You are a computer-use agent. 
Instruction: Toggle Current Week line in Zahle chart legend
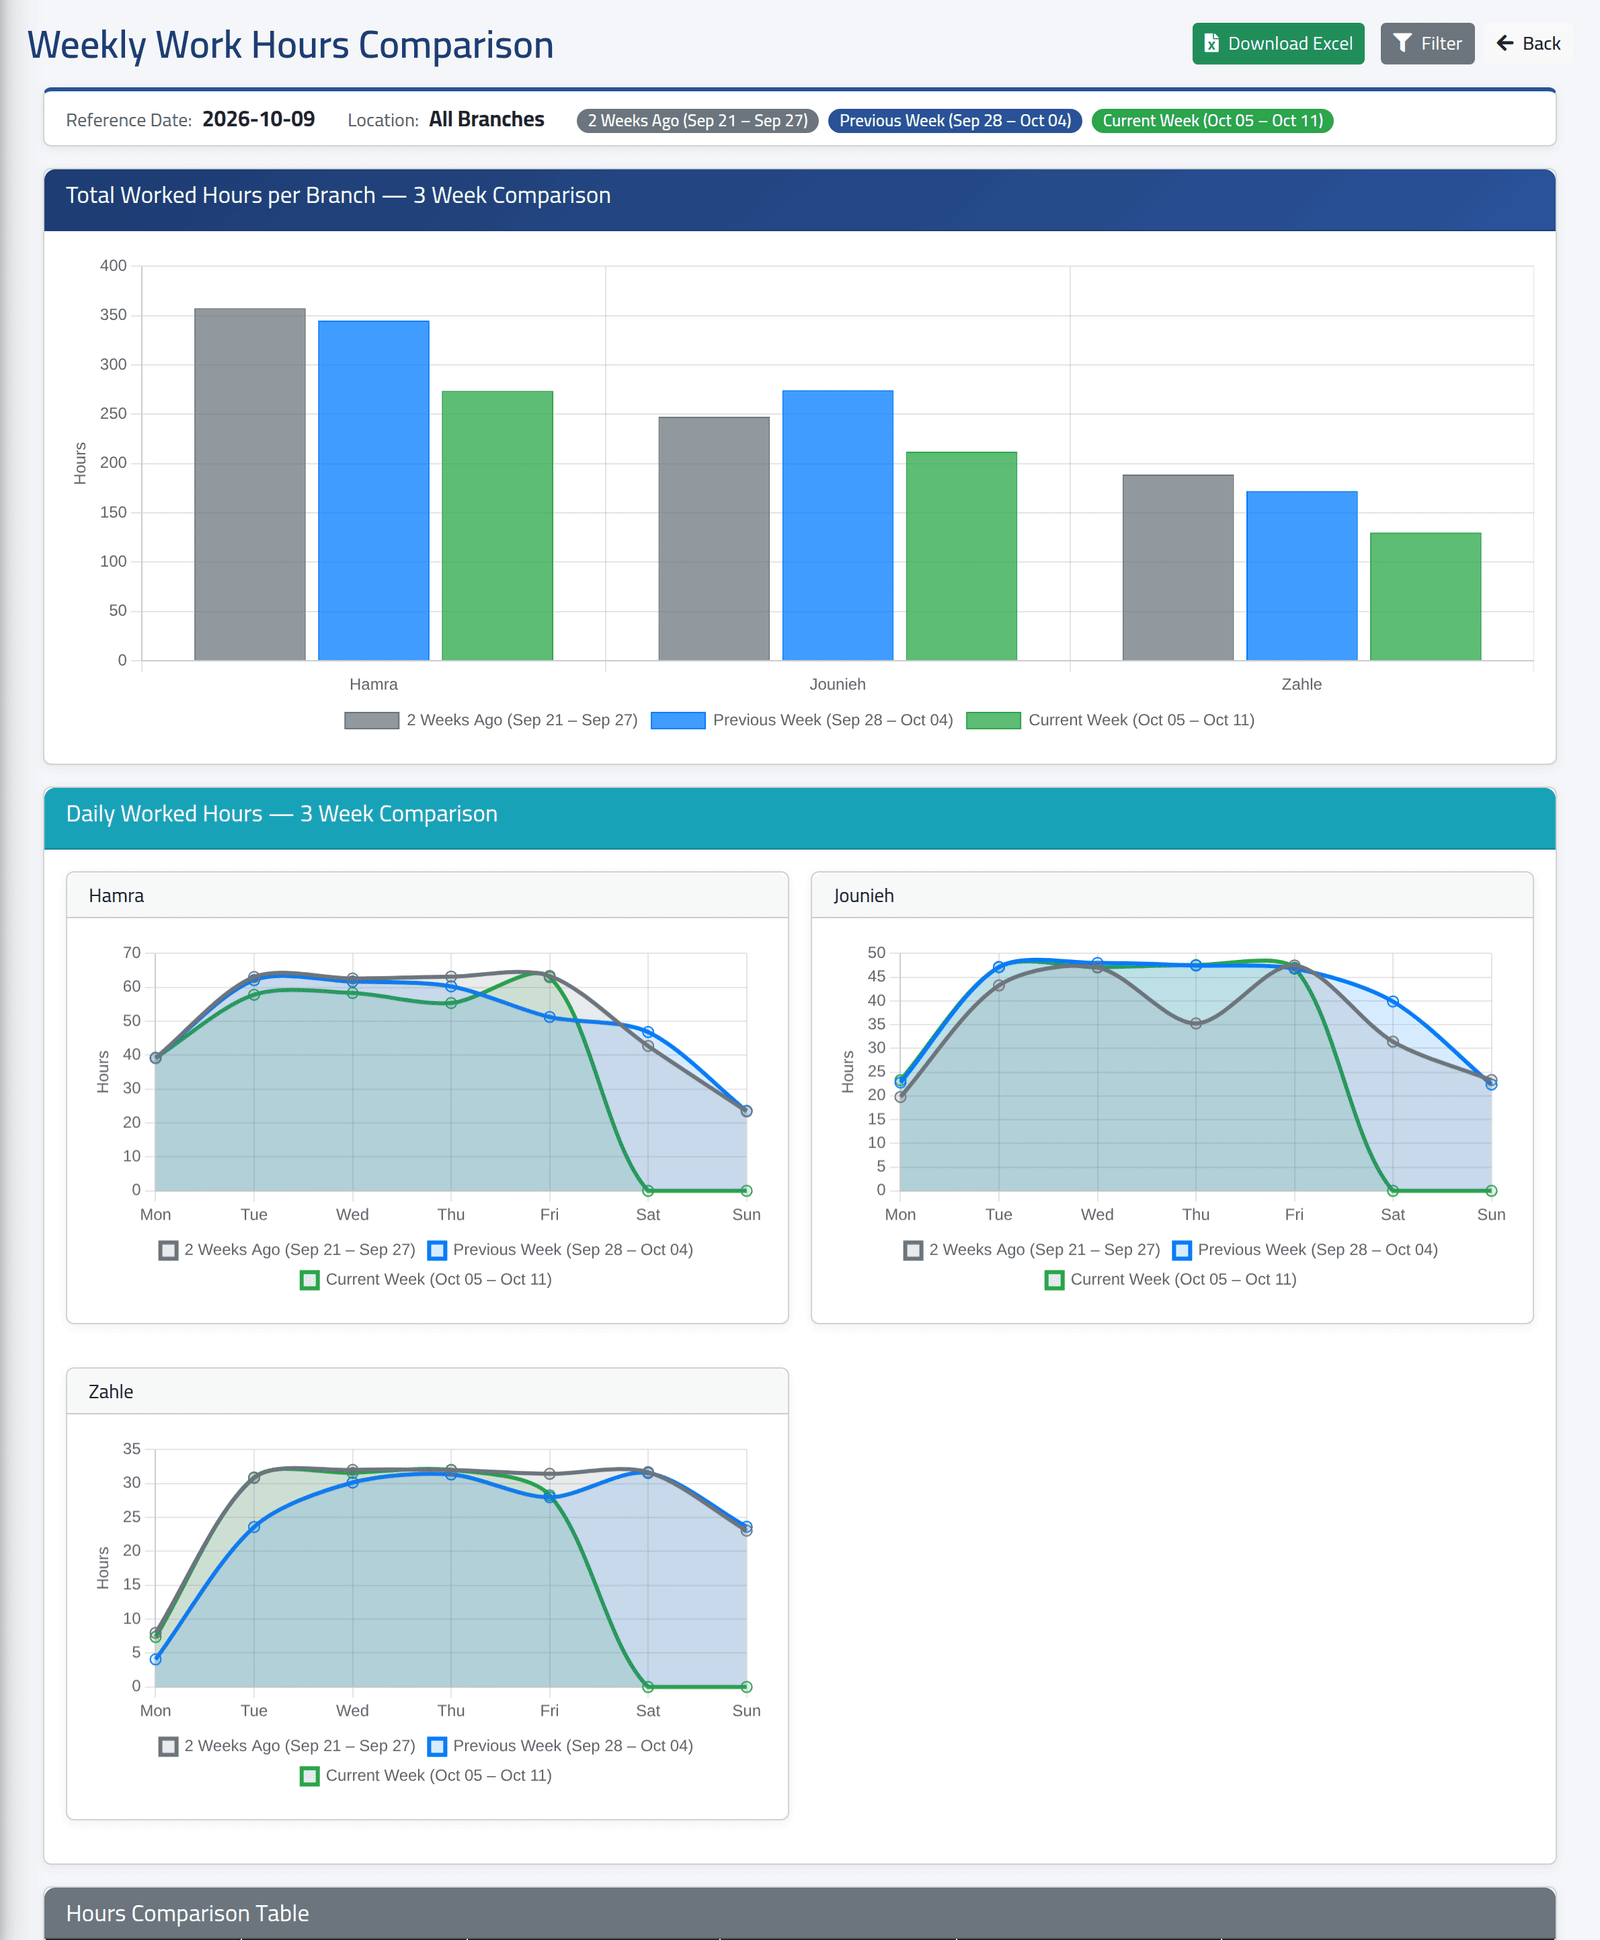click(x=426, y=1776)
